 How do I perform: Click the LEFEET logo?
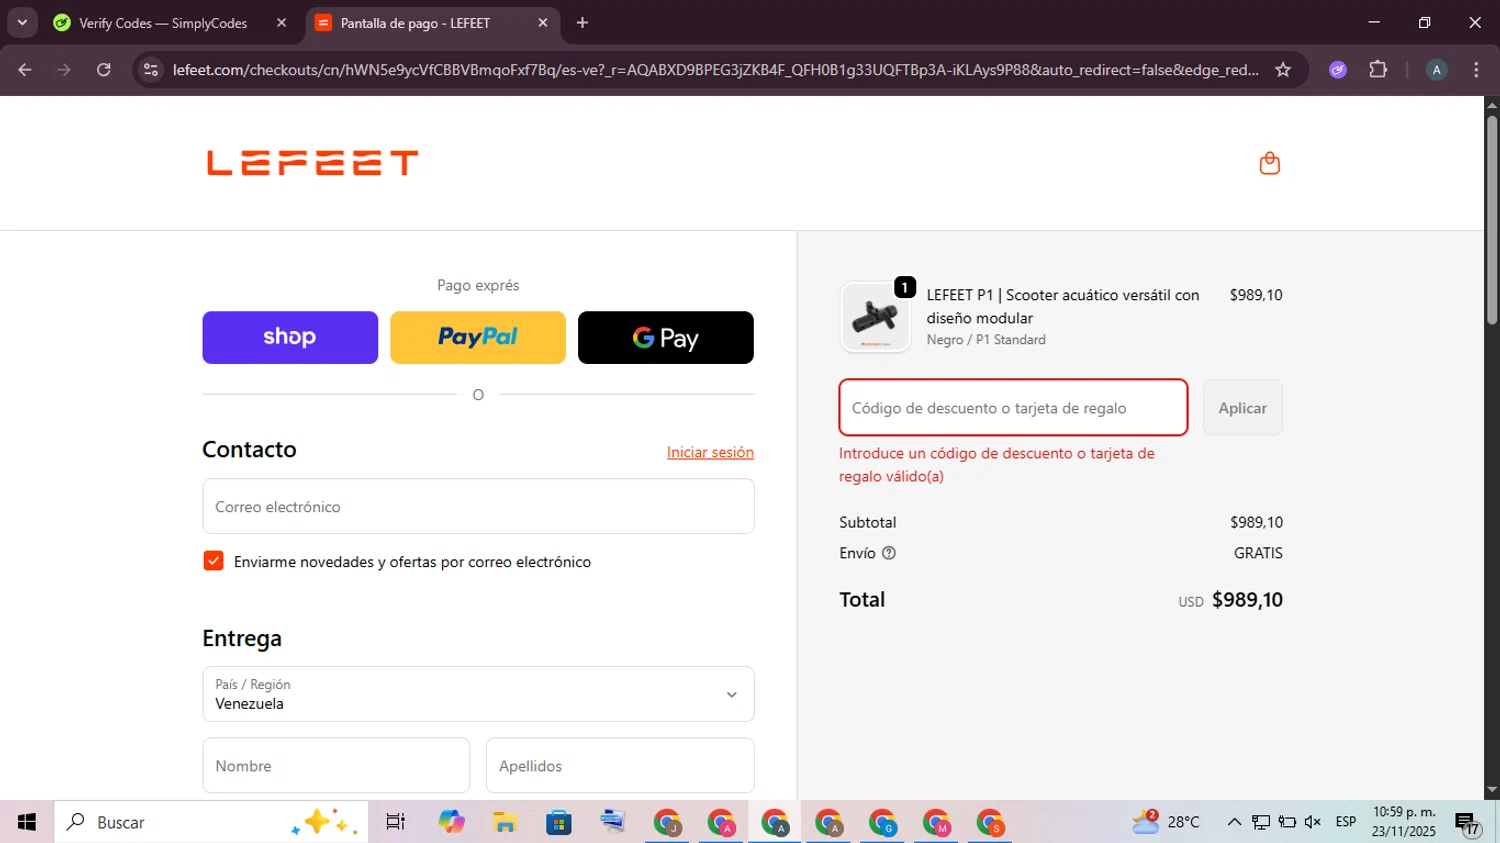coord(312,163)
